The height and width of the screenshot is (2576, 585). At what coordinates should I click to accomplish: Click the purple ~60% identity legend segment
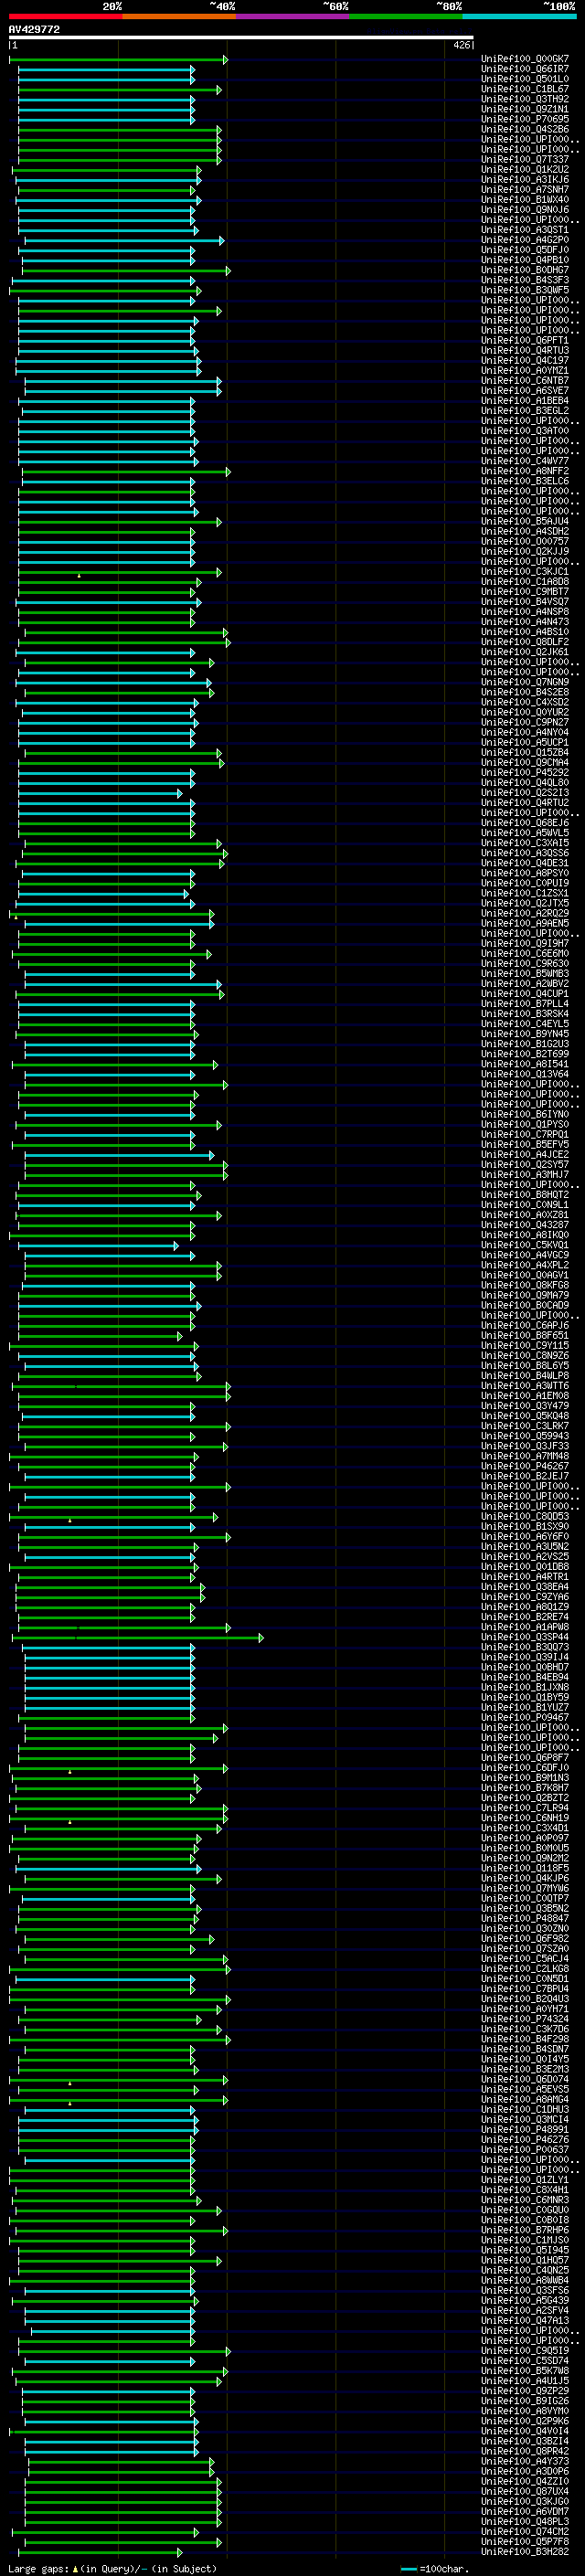(293, 16)
